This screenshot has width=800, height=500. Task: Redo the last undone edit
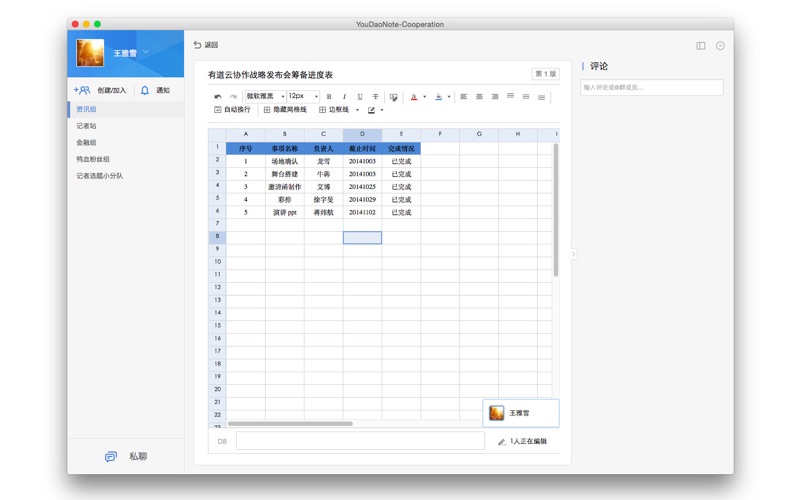(233, 96)
